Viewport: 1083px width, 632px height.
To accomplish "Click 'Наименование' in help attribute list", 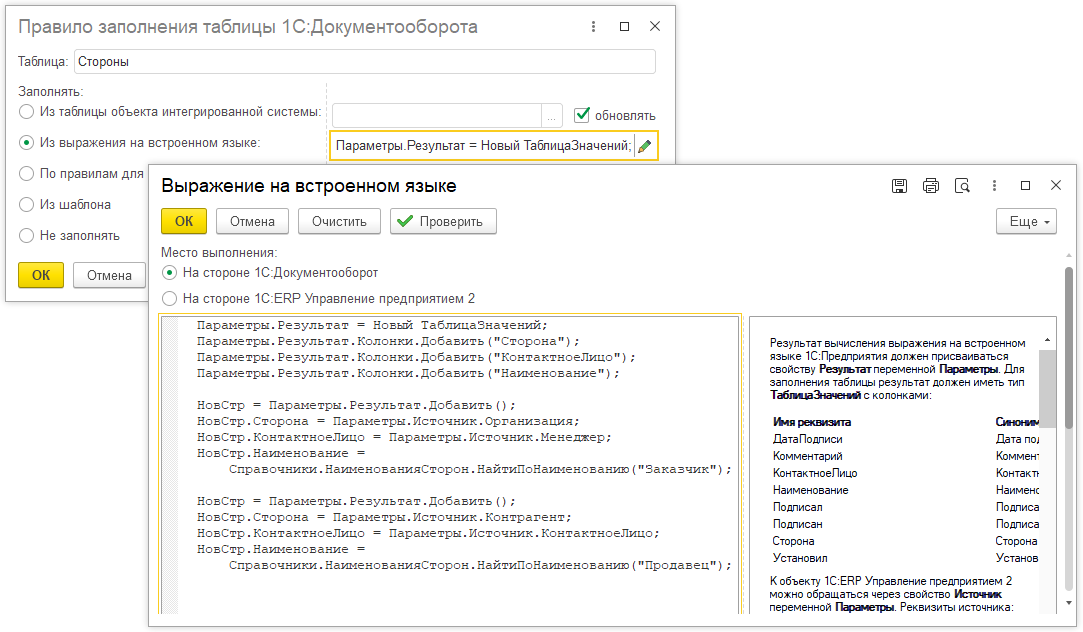I will coord(810,490).
